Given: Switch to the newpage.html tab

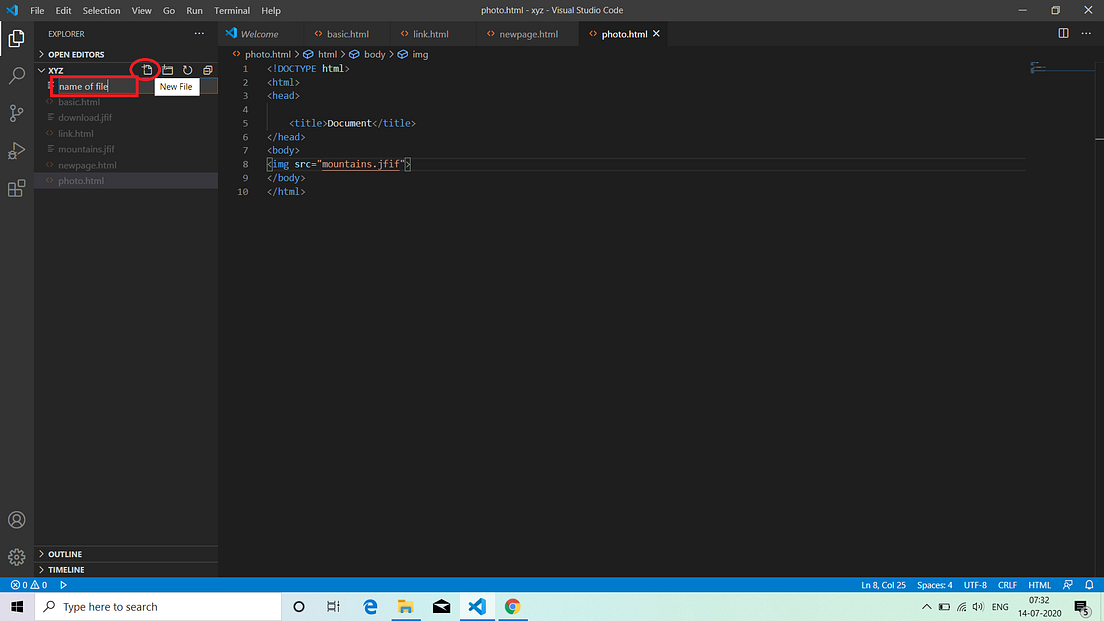Looking at the screenshot, I should click(x=528, y=34).
